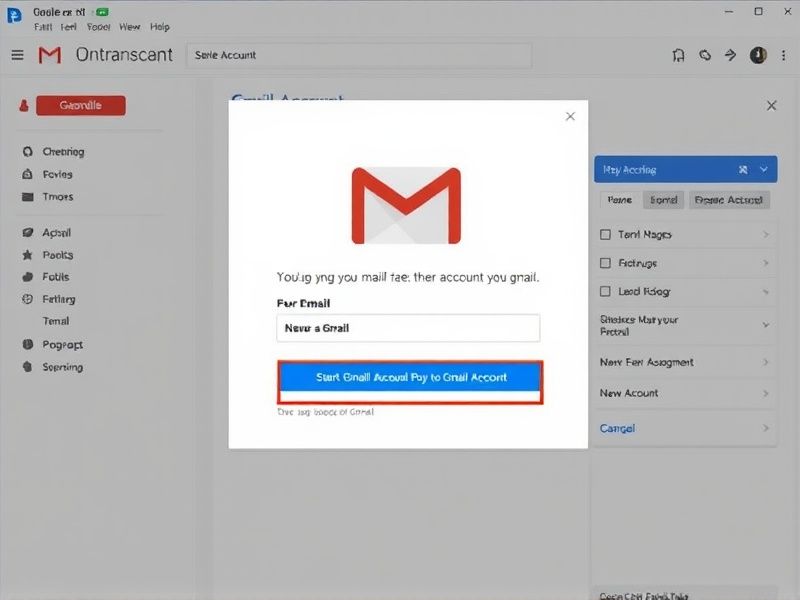
Task: Click the right arrow icon in header
Action: [731, 55]
